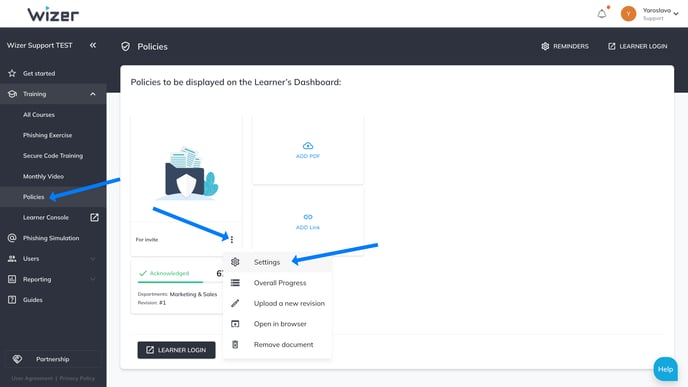
Task: Click Learner Login in top header
Action: [638, 46]
